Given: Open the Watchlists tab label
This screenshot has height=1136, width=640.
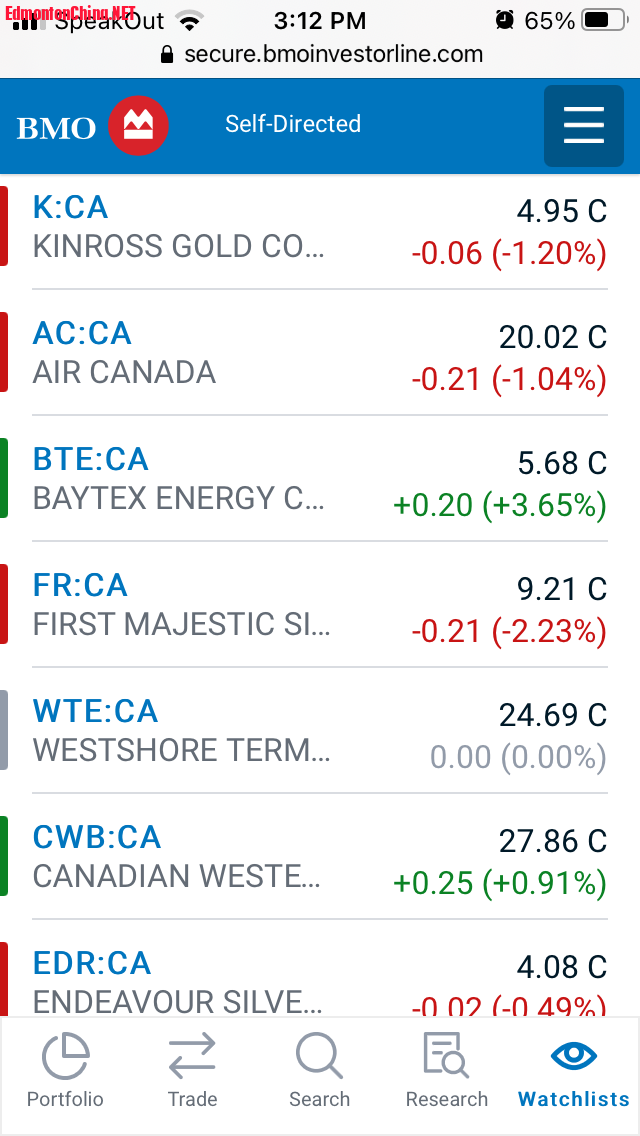Looking at the screenshot, I should point(574,1099).
